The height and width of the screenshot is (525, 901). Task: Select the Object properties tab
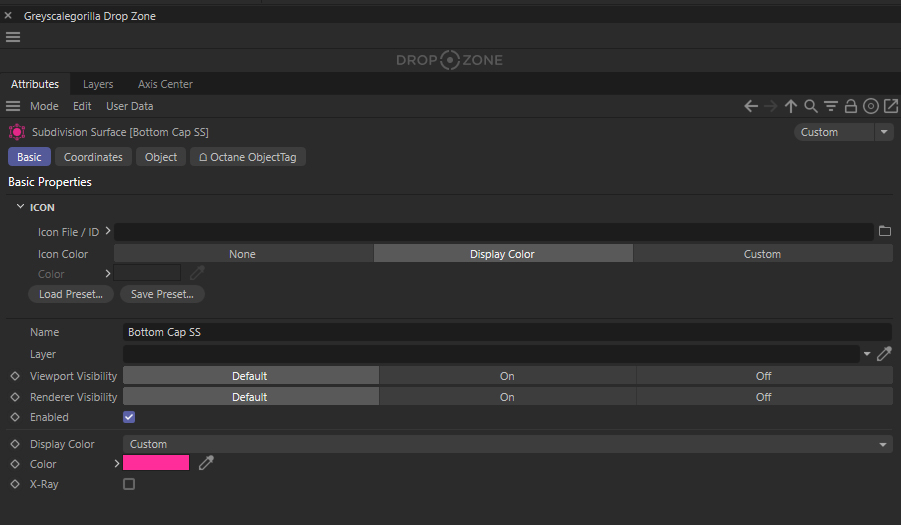(161, 157)
